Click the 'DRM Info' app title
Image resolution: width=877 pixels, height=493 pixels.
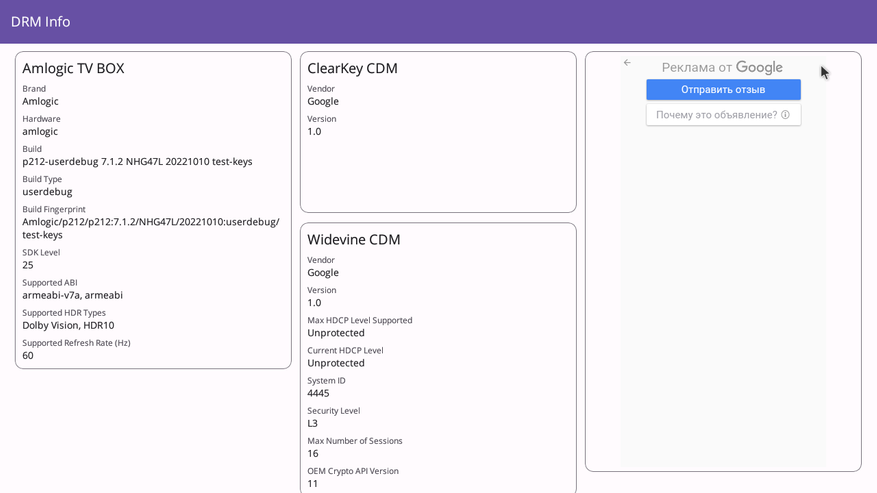point(40,22)
